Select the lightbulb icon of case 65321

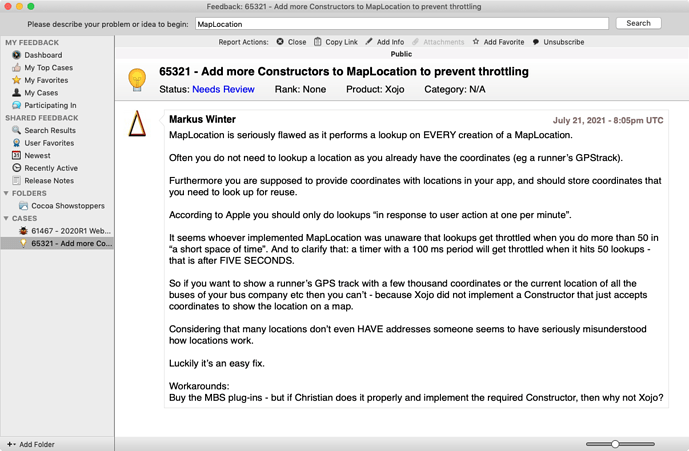pyautogui.click(x=23, y=243)
